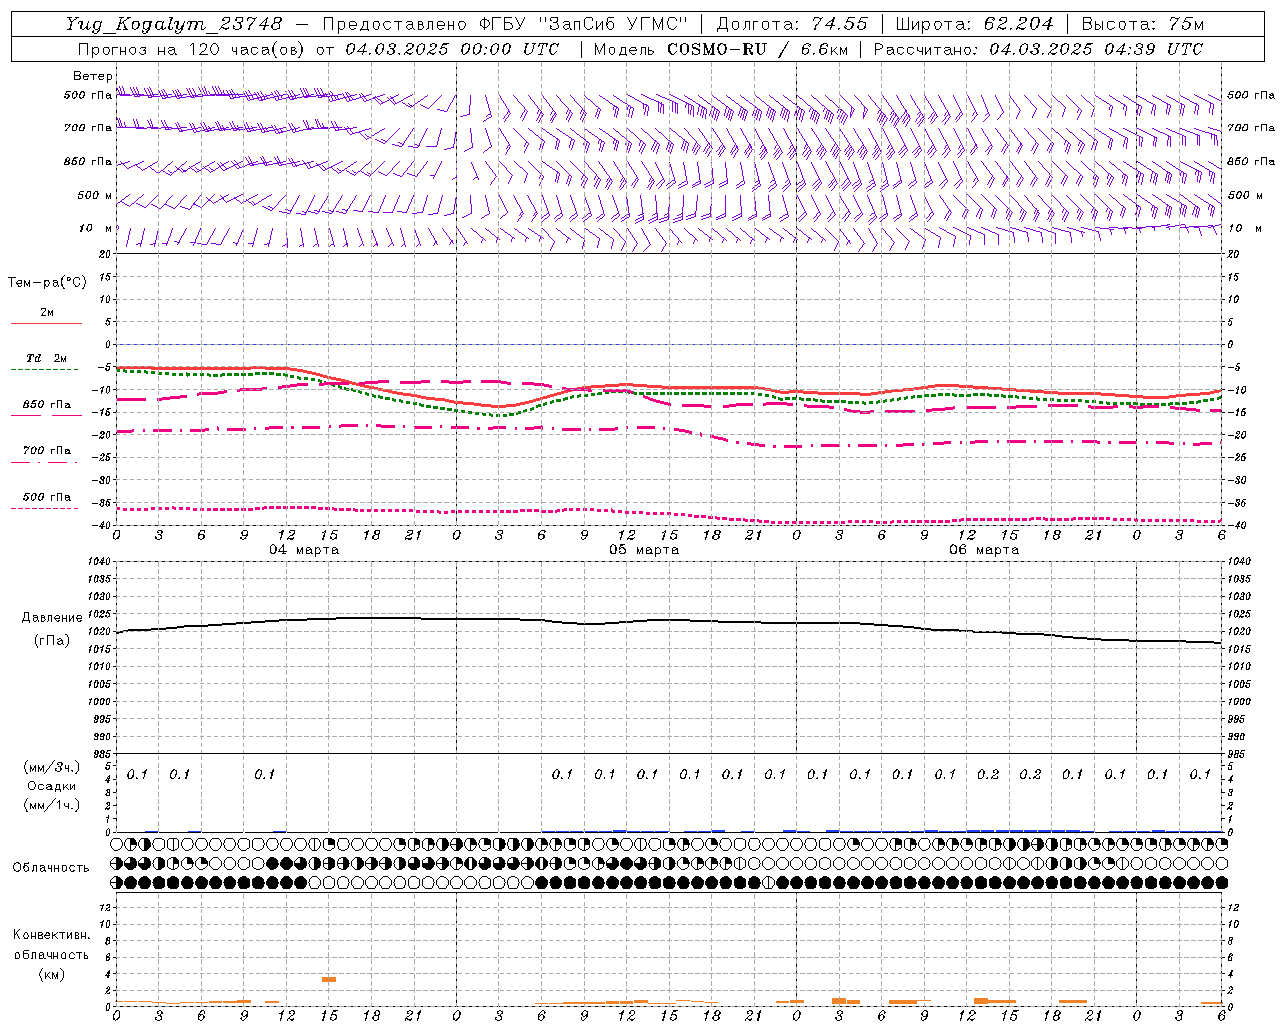Image resolution: width=1280 pixels, height=1024 pixels.
Task: Click the Высота: 75м header field
Action: click(1143, 24)
